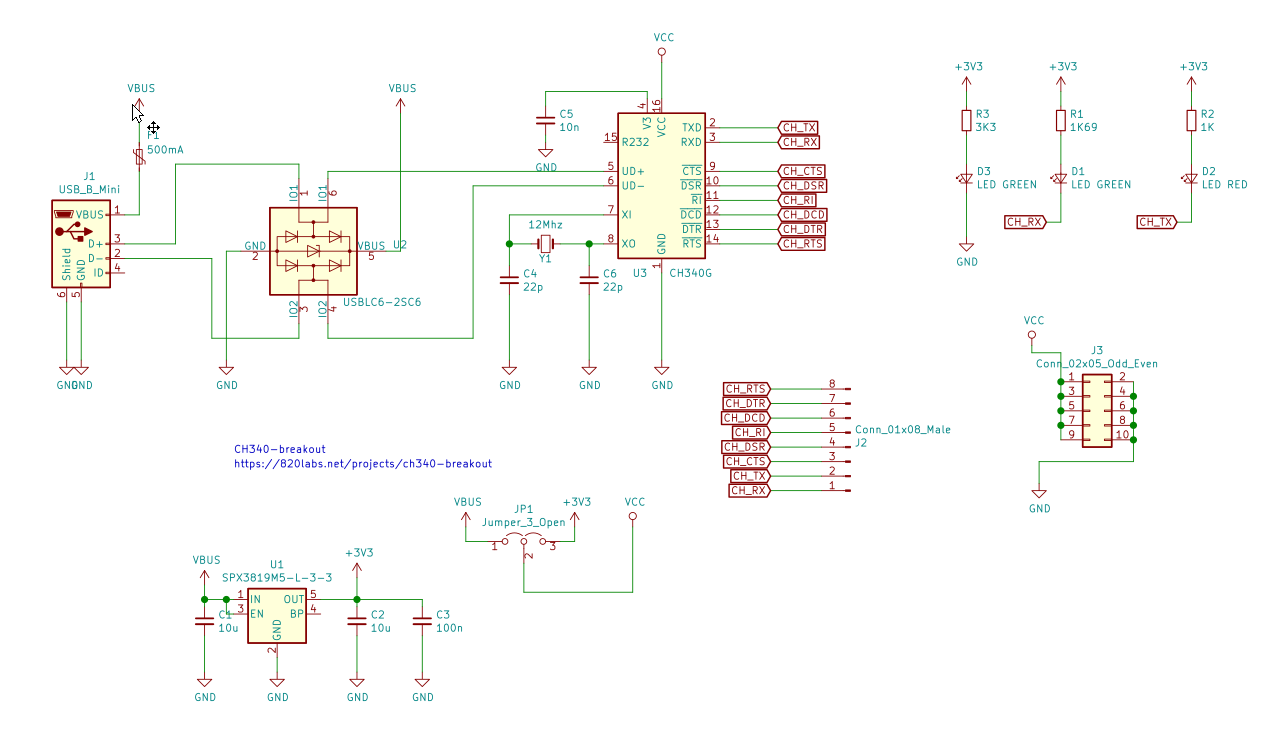Select the CH340-breakout title text

pos(280,449)
